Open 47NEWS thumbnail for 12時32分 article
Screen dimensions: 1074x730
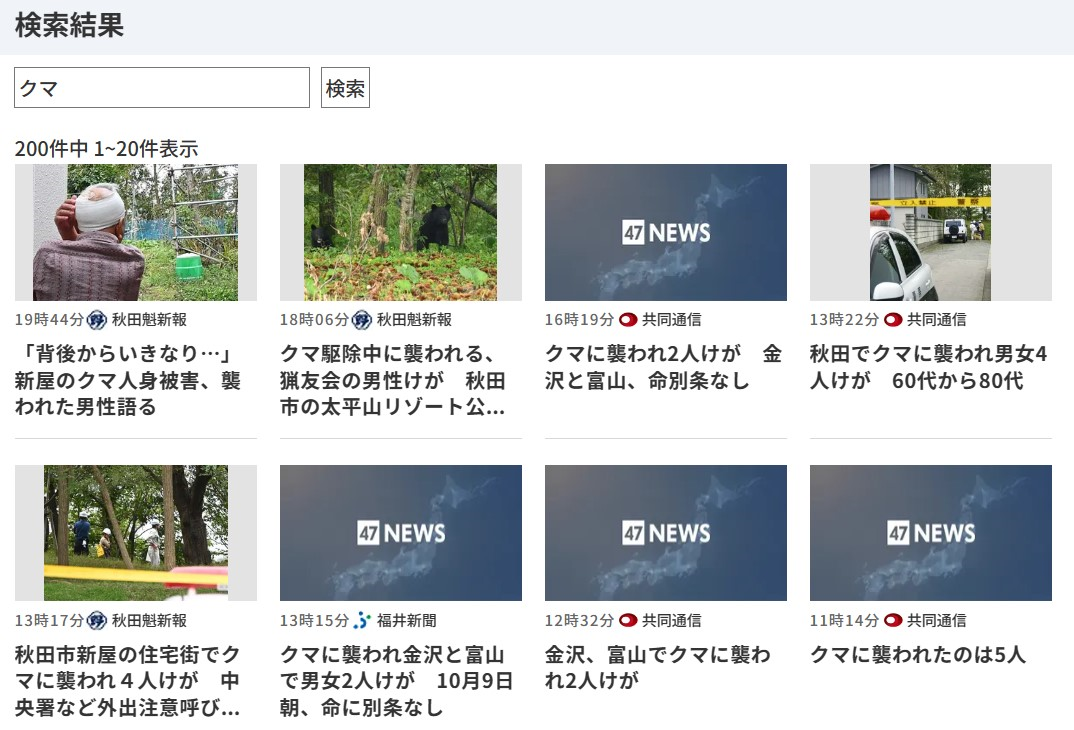[666, 533]
